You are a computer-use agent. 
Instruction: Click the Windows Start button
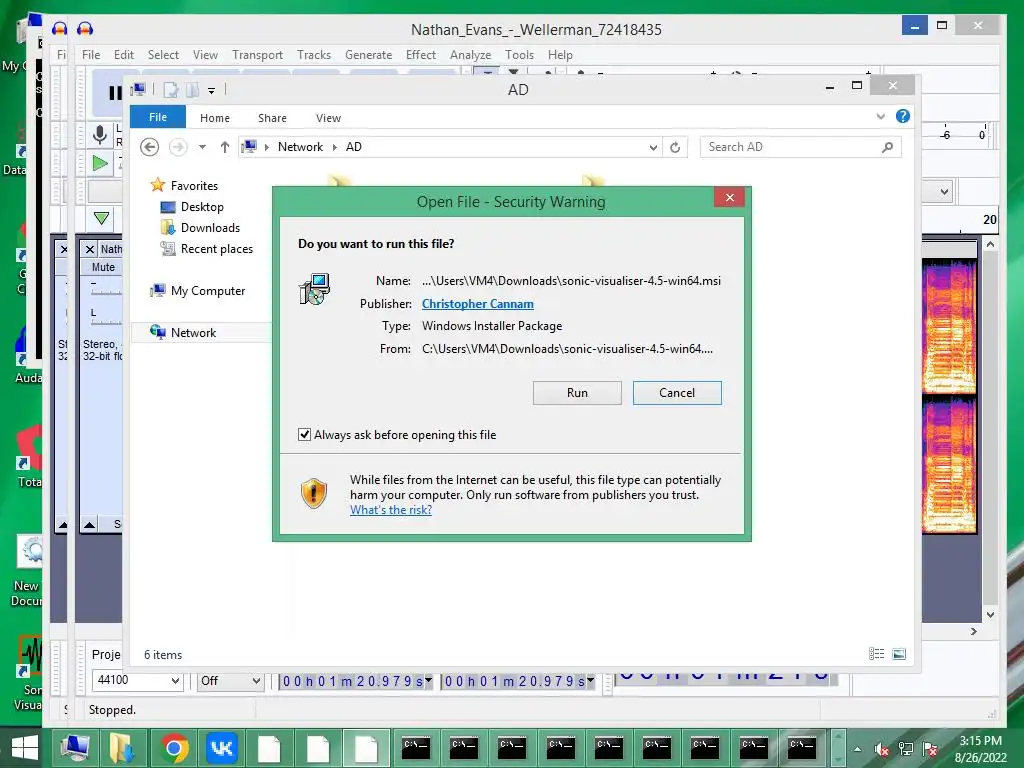coord(24,748)
